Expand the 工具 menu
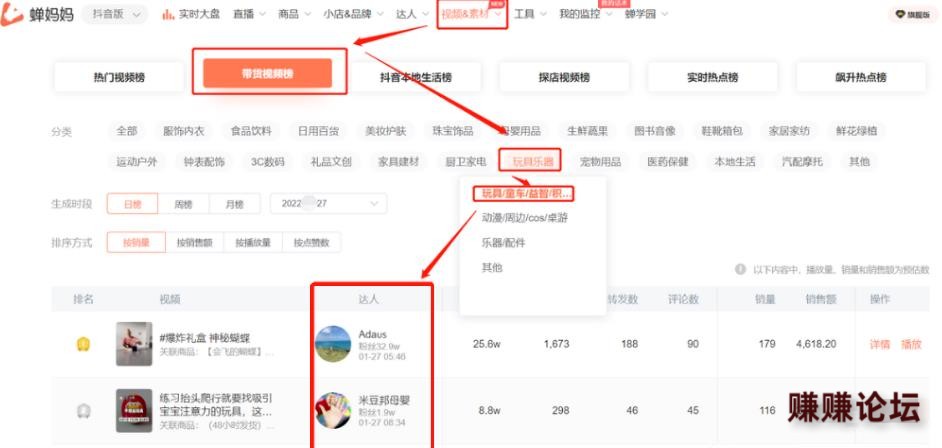This screenshot has height=448, width=942. tap(530, 14)
